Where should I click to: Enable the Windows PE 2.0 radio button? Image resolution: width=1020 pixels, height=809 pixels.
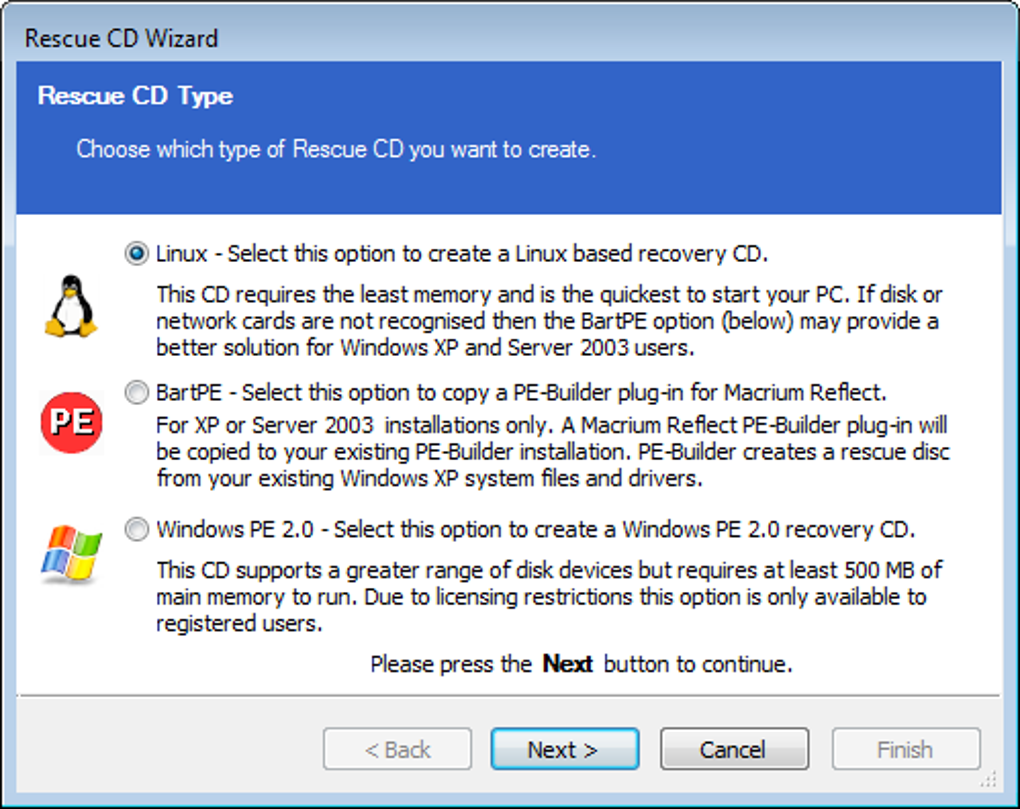pyautogui.click(x=136, y=529)
